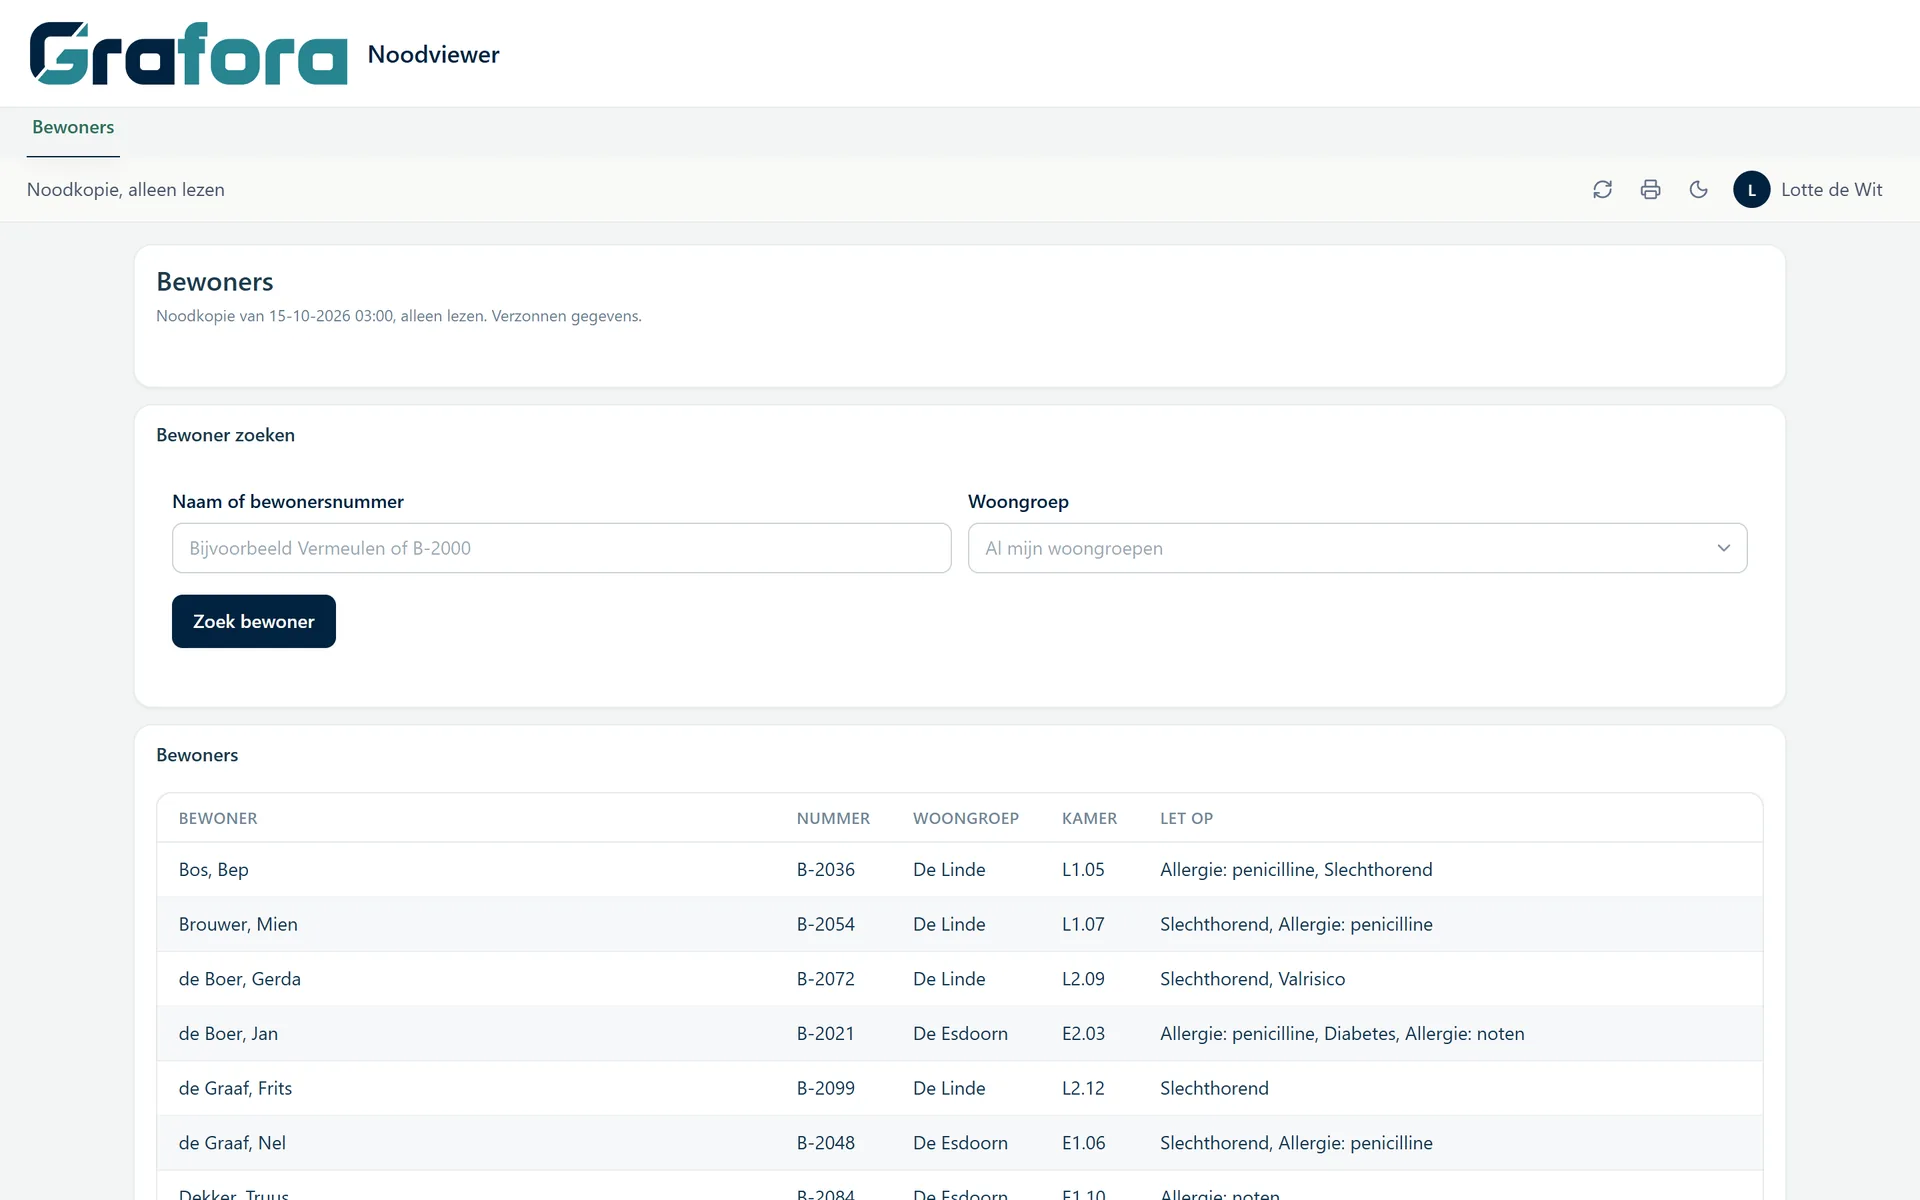Image resolution: width=1920 pixels, height=1200 pixels.
Task: Click the WOONGROEP column header
Action: [966, 818]
